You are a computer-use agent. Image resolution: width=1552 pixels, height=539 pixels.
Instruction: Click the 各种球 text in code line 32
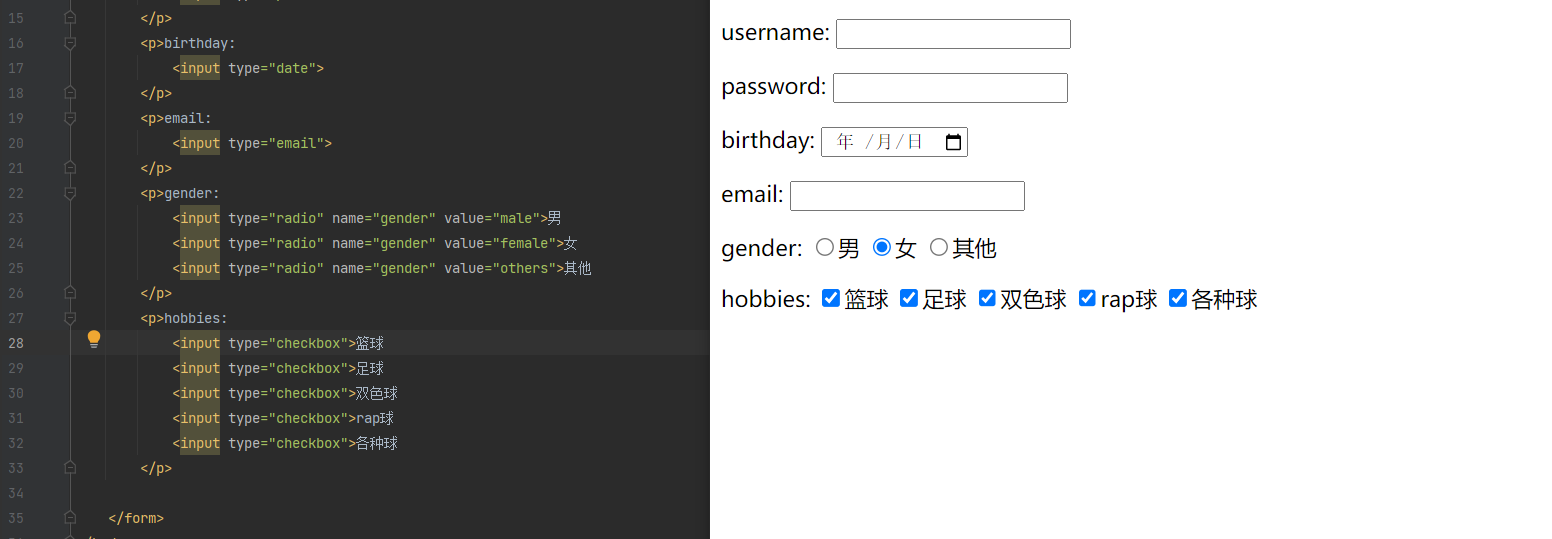pos(377,443)
